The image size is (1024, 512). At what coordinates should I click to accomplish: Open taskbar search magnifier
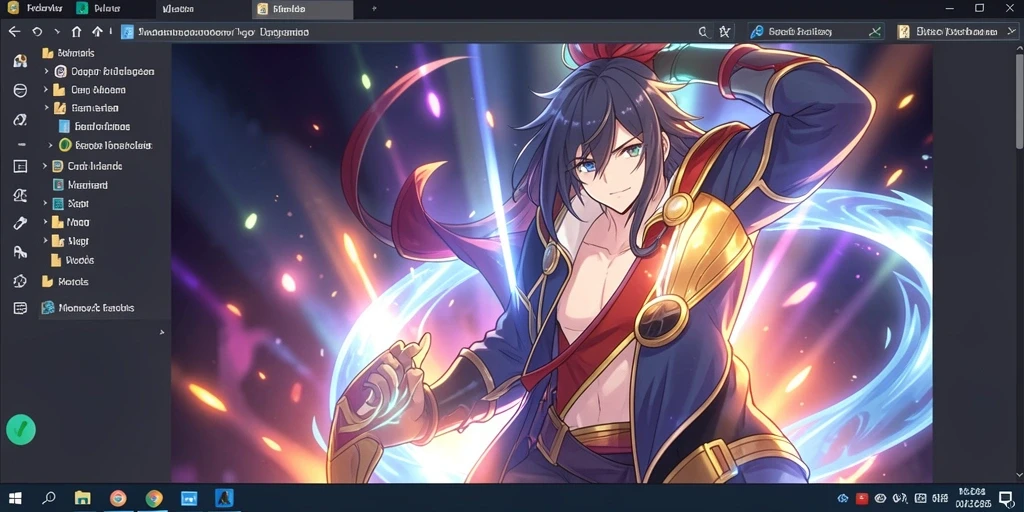tap(49, 498)
